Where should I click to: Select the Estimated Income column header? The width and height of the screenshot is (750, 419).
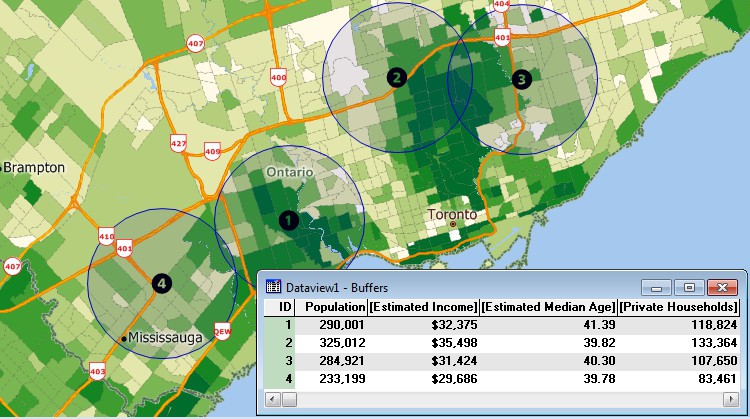(x=424, y=307)
